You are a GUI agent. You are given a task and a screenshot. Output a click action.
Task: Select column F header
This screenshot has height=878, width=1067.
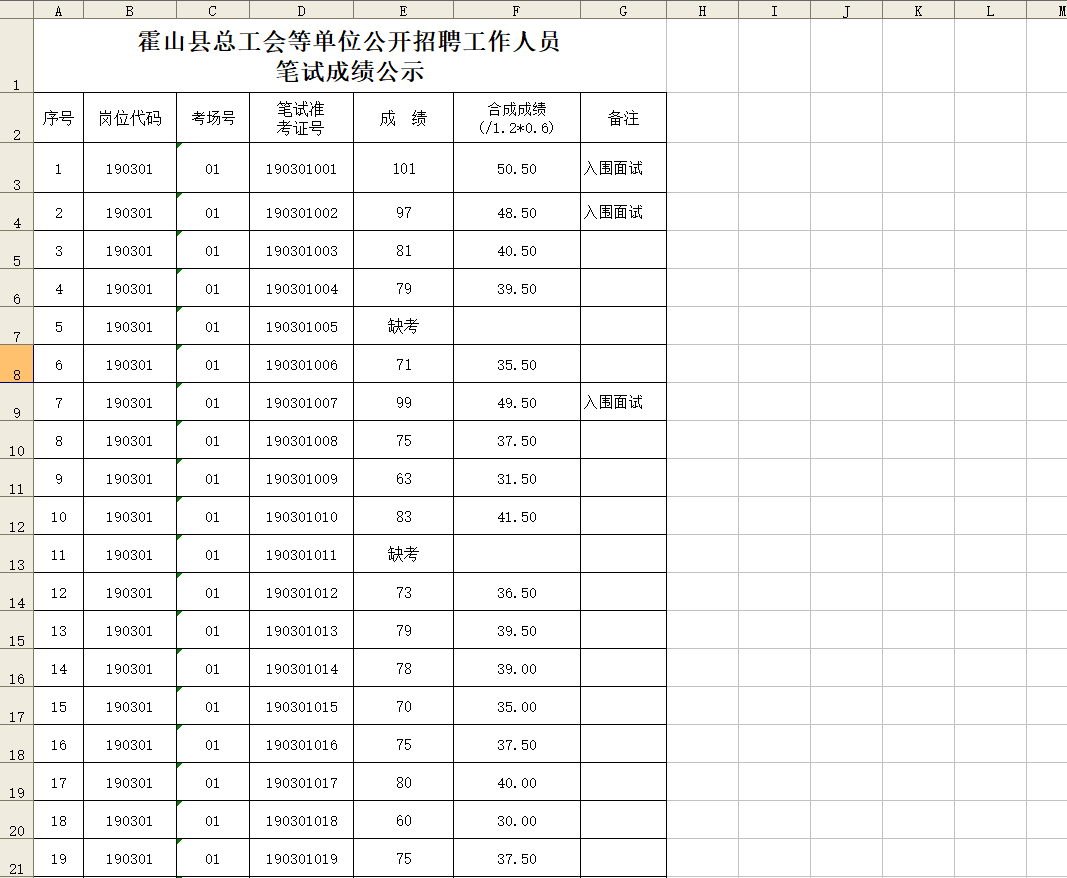pyautogui.click(x=516, y=10)
